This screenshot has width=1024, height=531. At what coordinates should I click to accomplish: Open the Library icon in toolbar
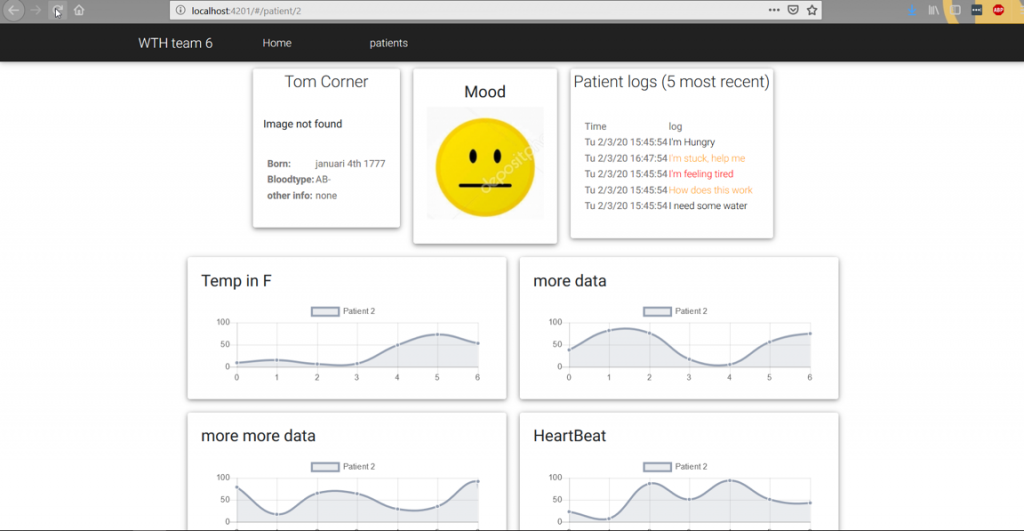coord(934,10)
